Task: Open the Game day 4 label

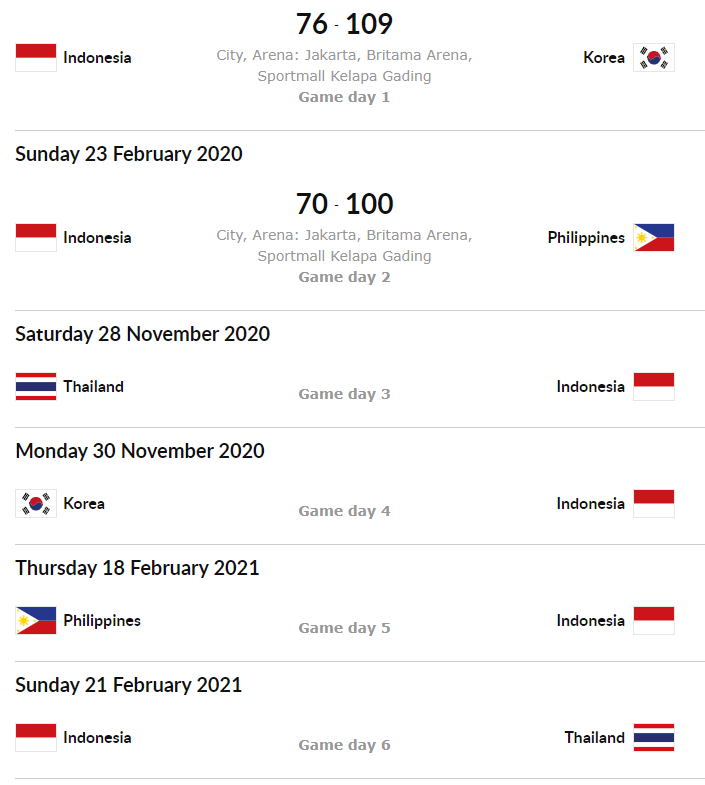Action: pyautogui.click(x=344, y=511)
